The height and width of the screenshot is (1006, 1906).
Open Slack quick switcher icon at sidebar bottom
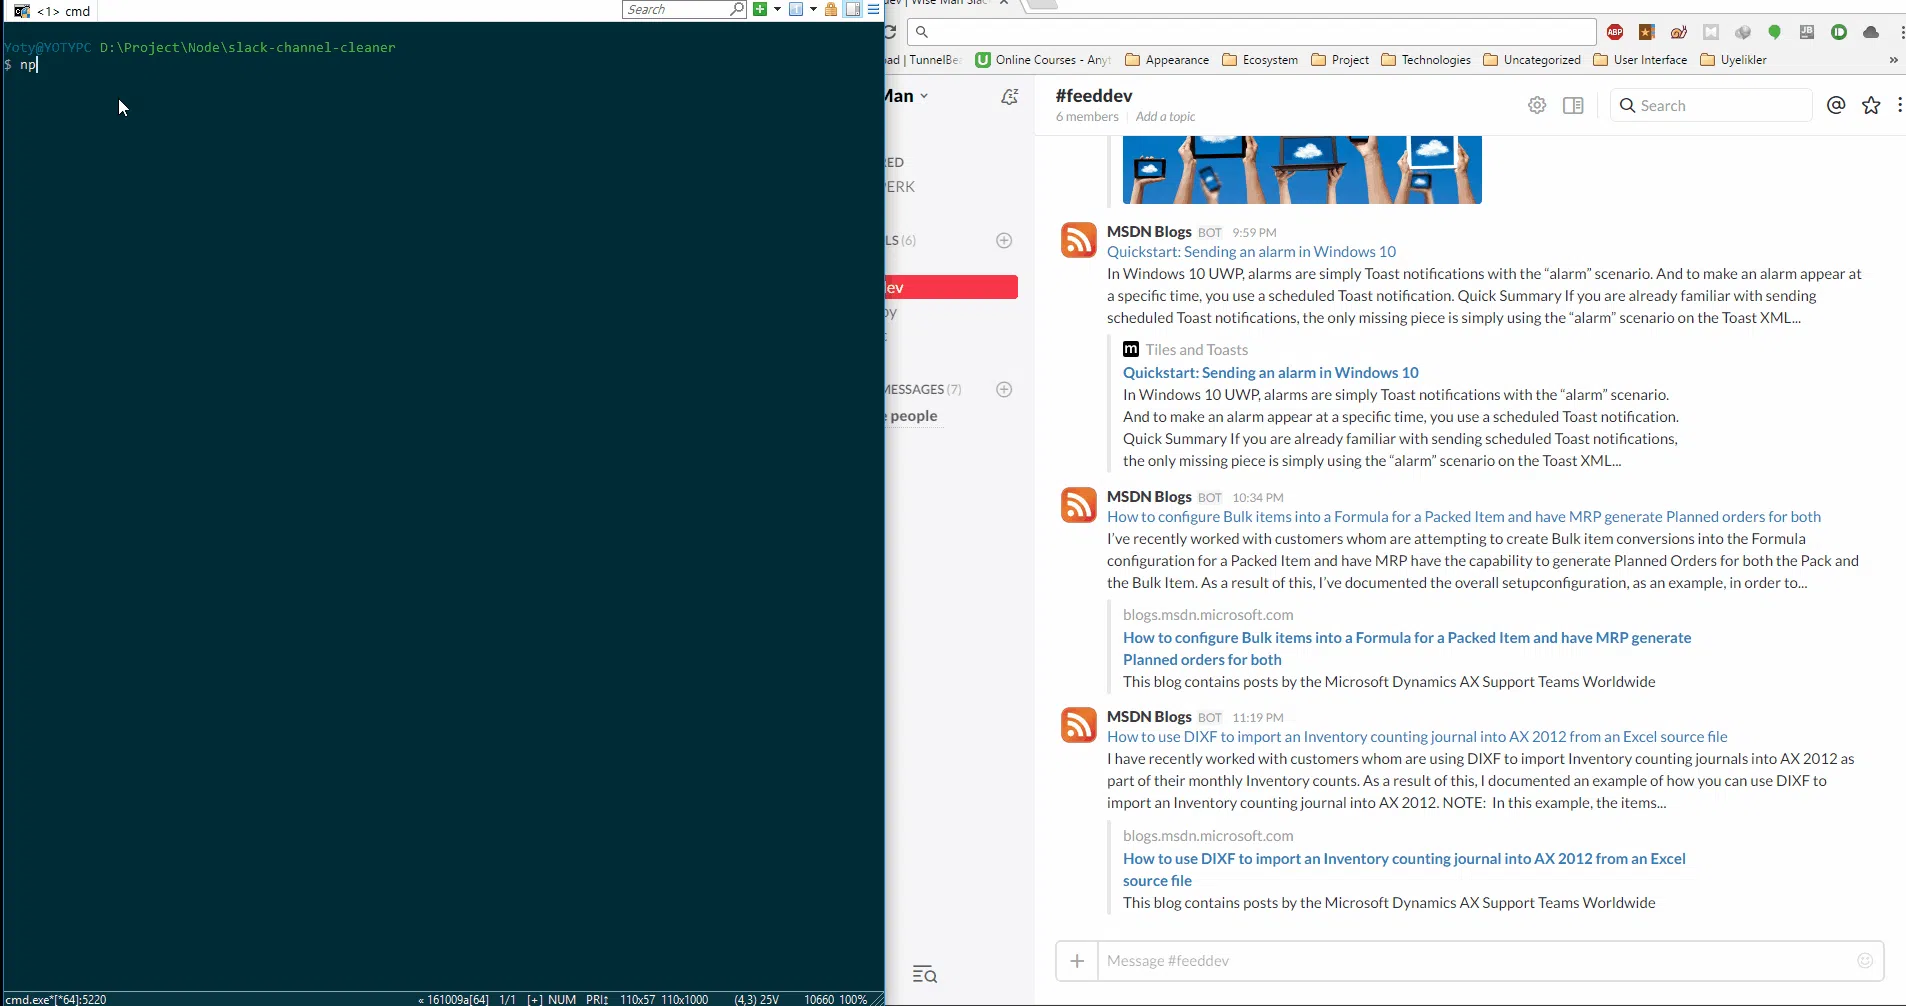pyautogui.click(x=925, y=974)
